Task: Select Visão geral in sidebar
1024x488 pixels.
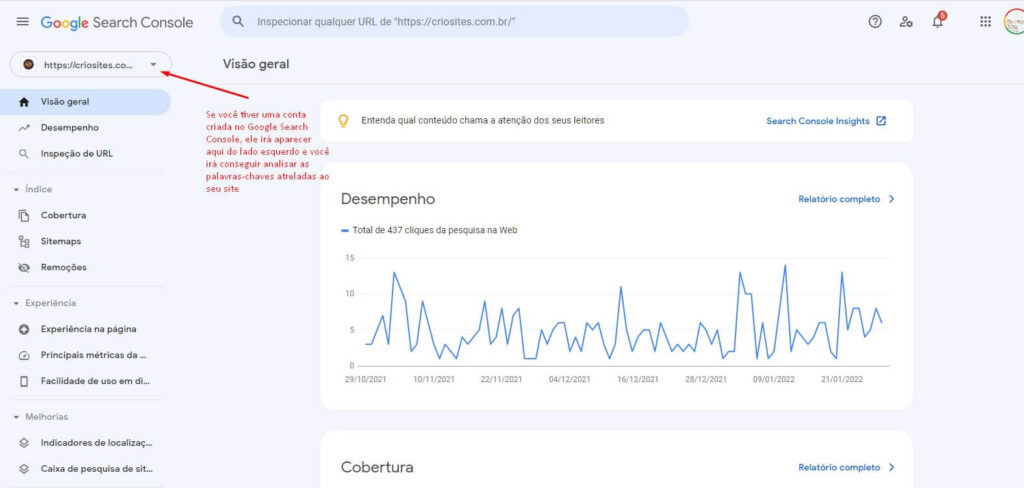Action: (85, 102)
